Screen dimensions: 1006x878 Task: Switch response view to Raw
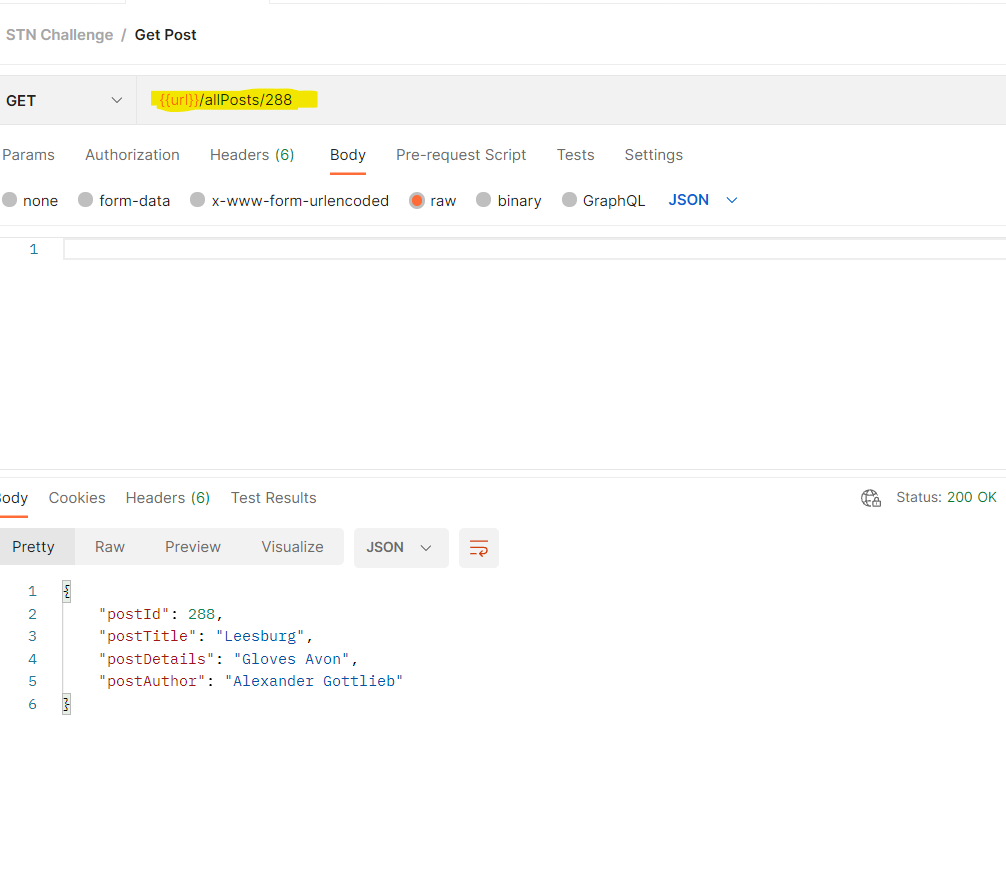pos(110,547)
